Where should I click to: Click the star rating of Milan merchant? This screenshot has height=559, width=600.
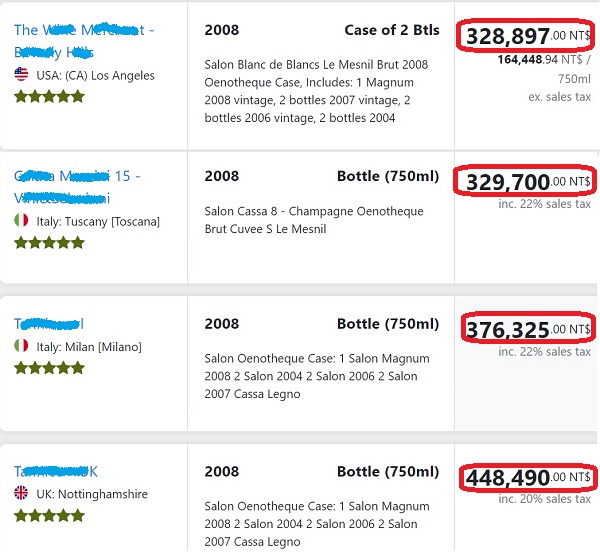tap(49, 368)
